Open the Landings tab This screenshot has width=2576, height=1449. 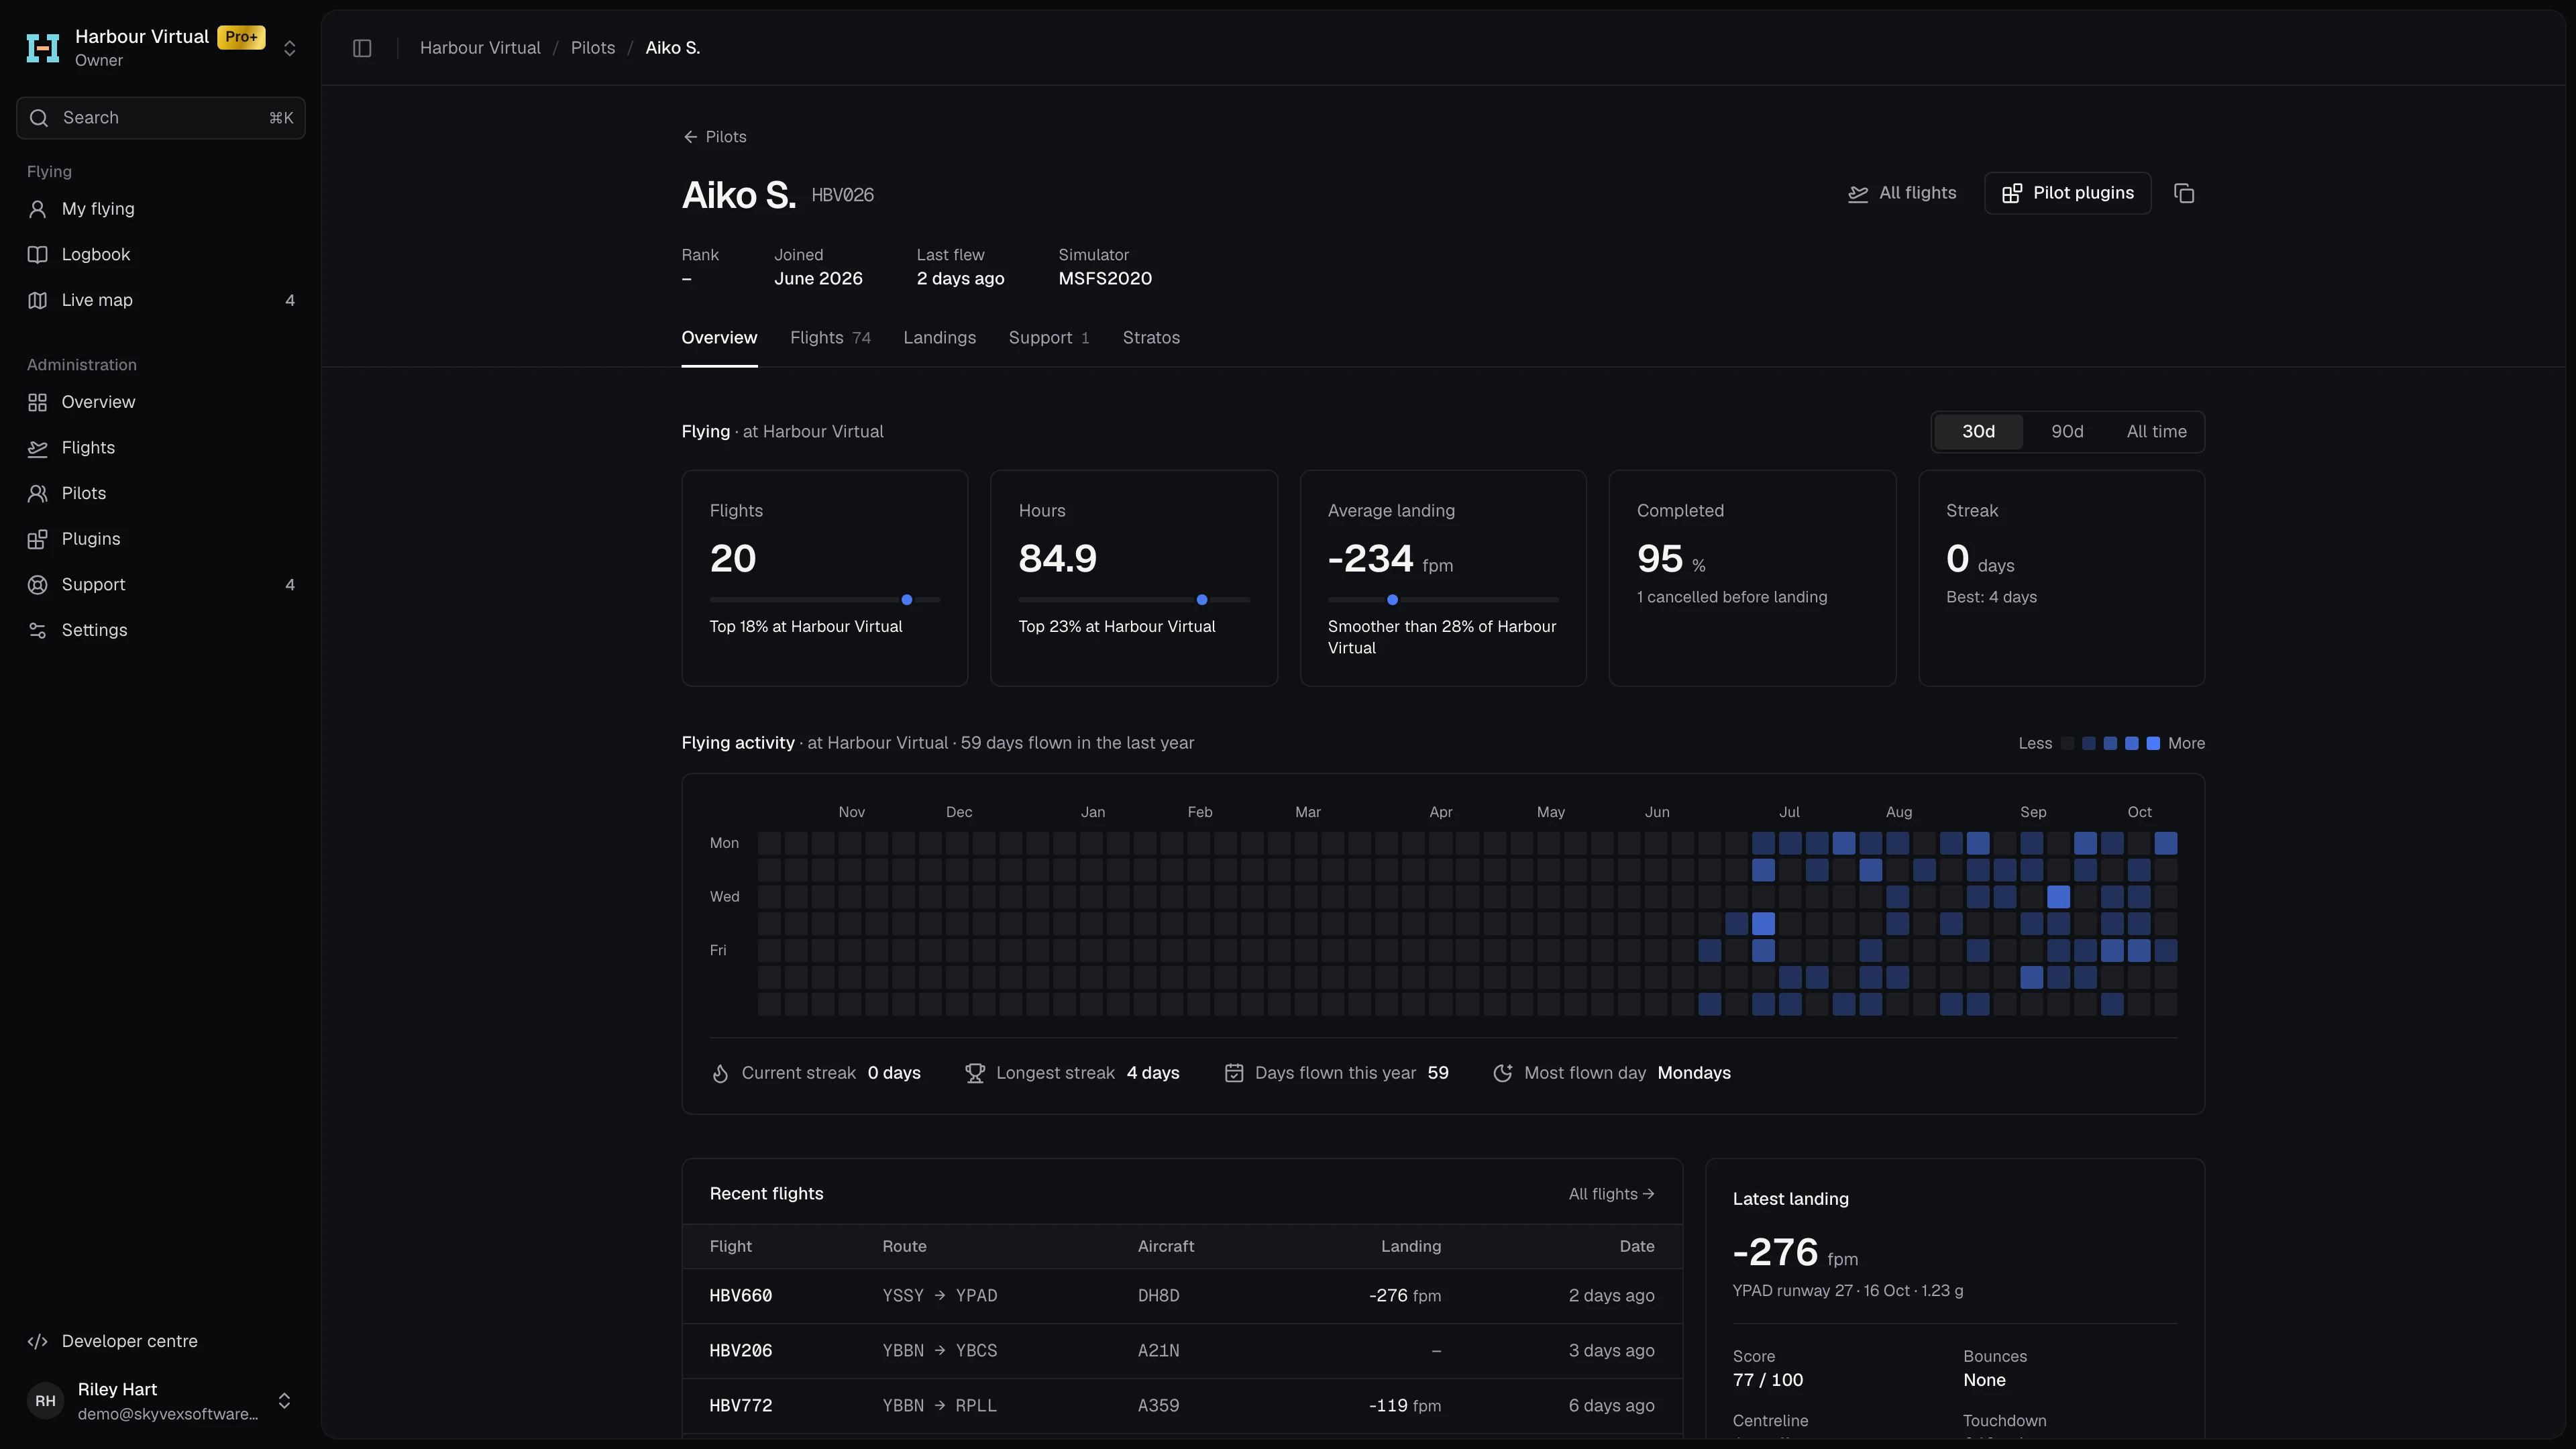(x=939, y=338)
